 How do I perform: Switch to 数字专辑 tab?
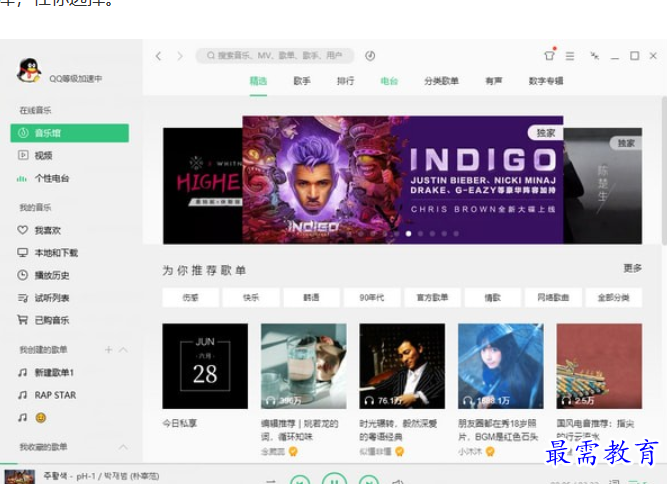[546, 81]
